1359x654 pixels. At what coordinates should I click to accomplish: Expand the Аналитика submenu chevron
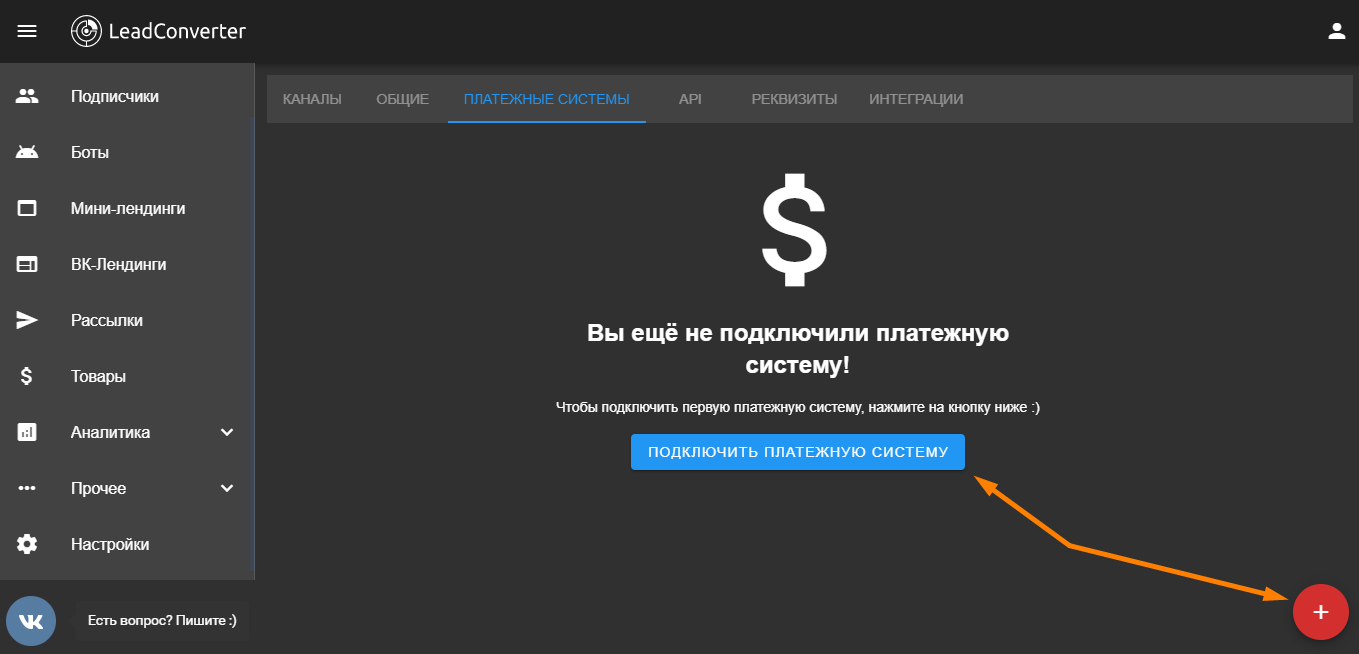pyautogui.click(x=227, y=433)
